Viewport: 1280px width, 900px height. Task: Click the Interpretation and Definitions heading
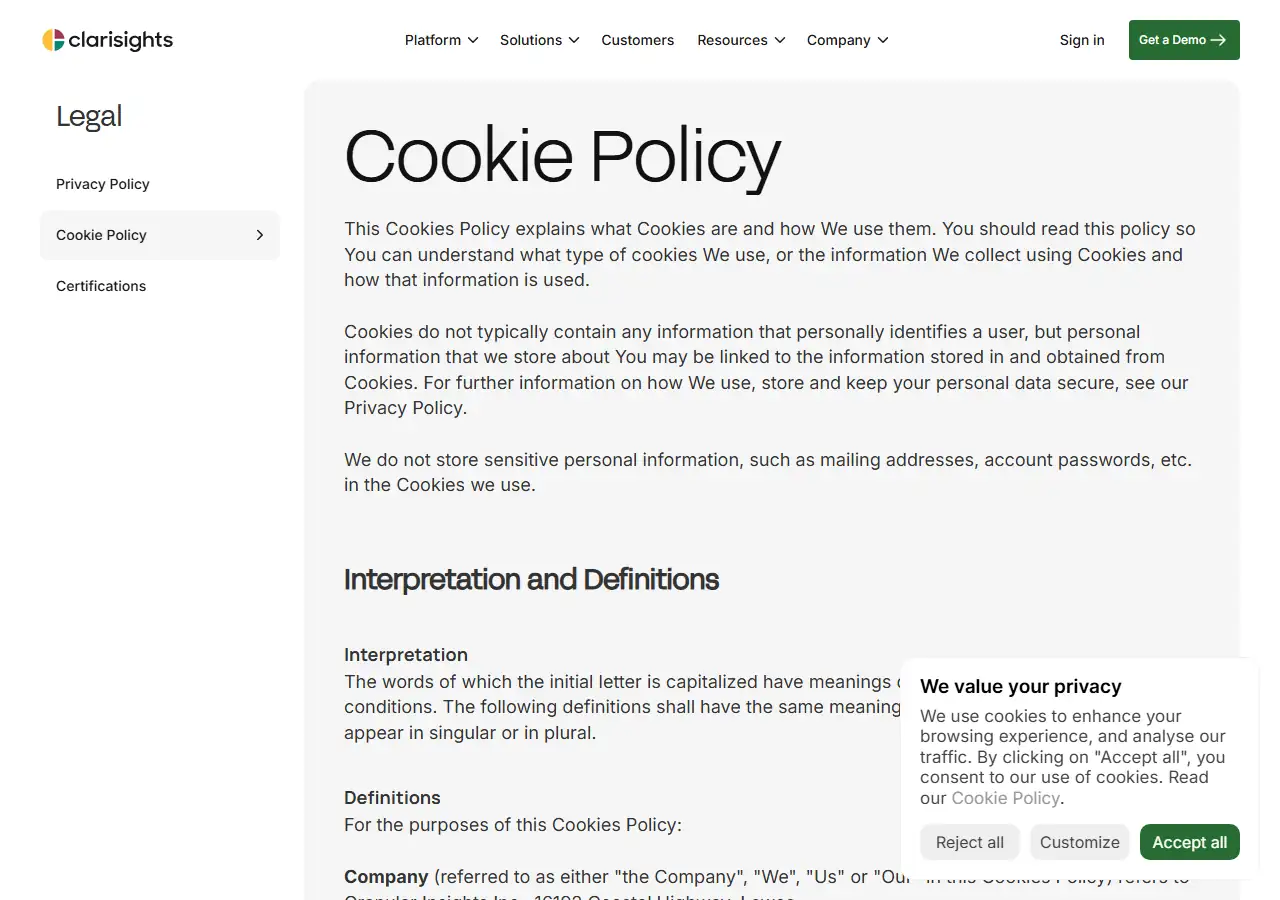(531, 579)
